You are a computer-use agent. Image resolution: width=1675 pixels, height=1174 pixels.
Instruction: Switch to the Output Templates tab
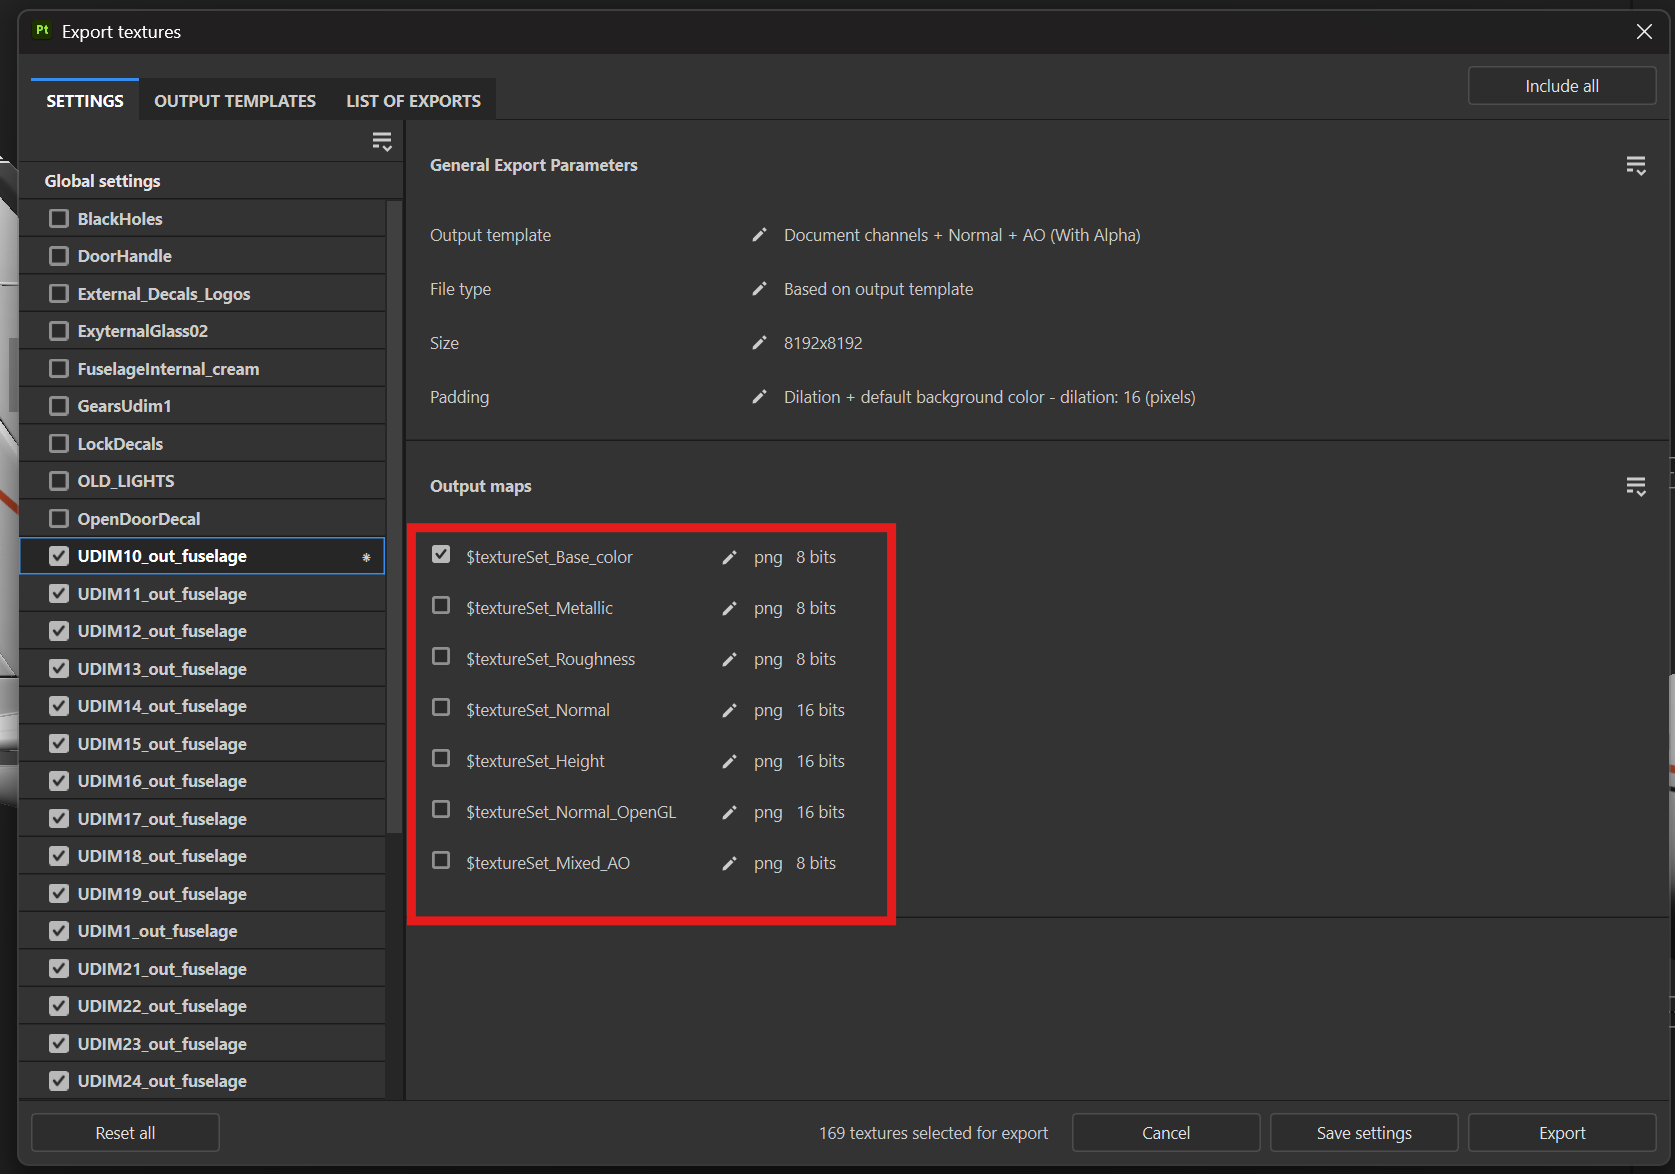pyautogui.click(x=235, y=101)
